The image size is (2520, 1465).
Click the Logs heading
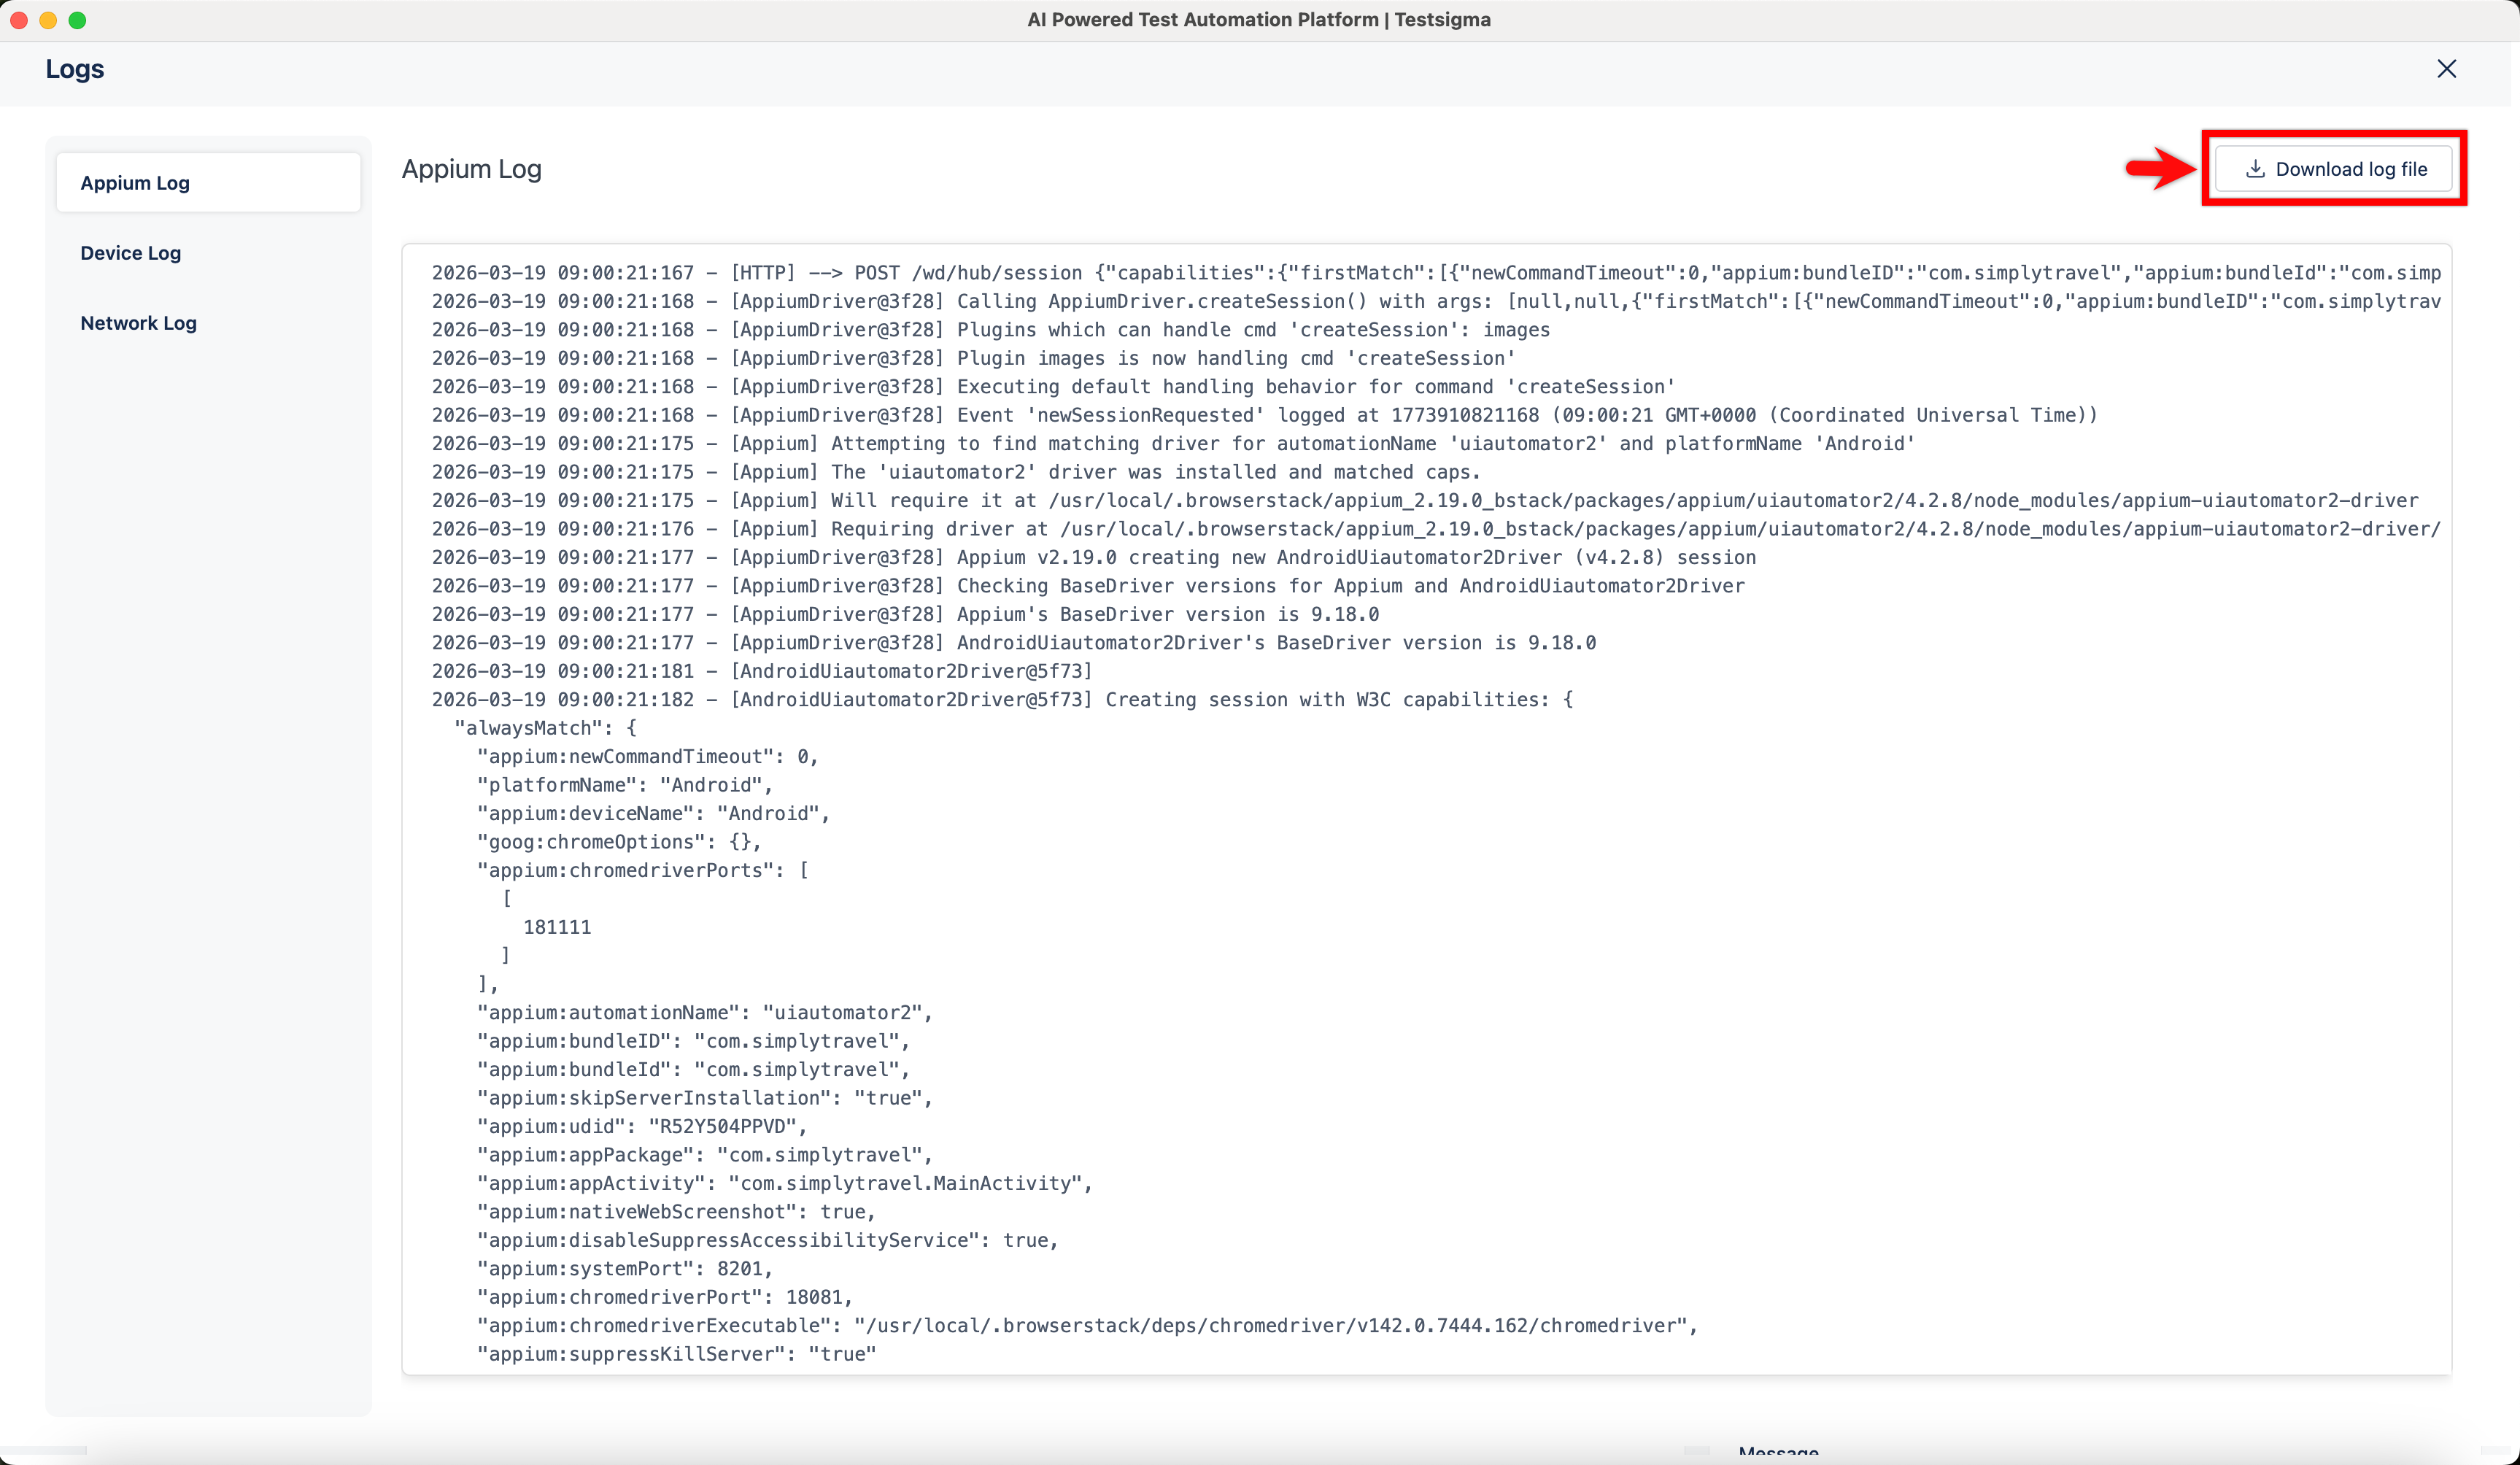[74, 69]
